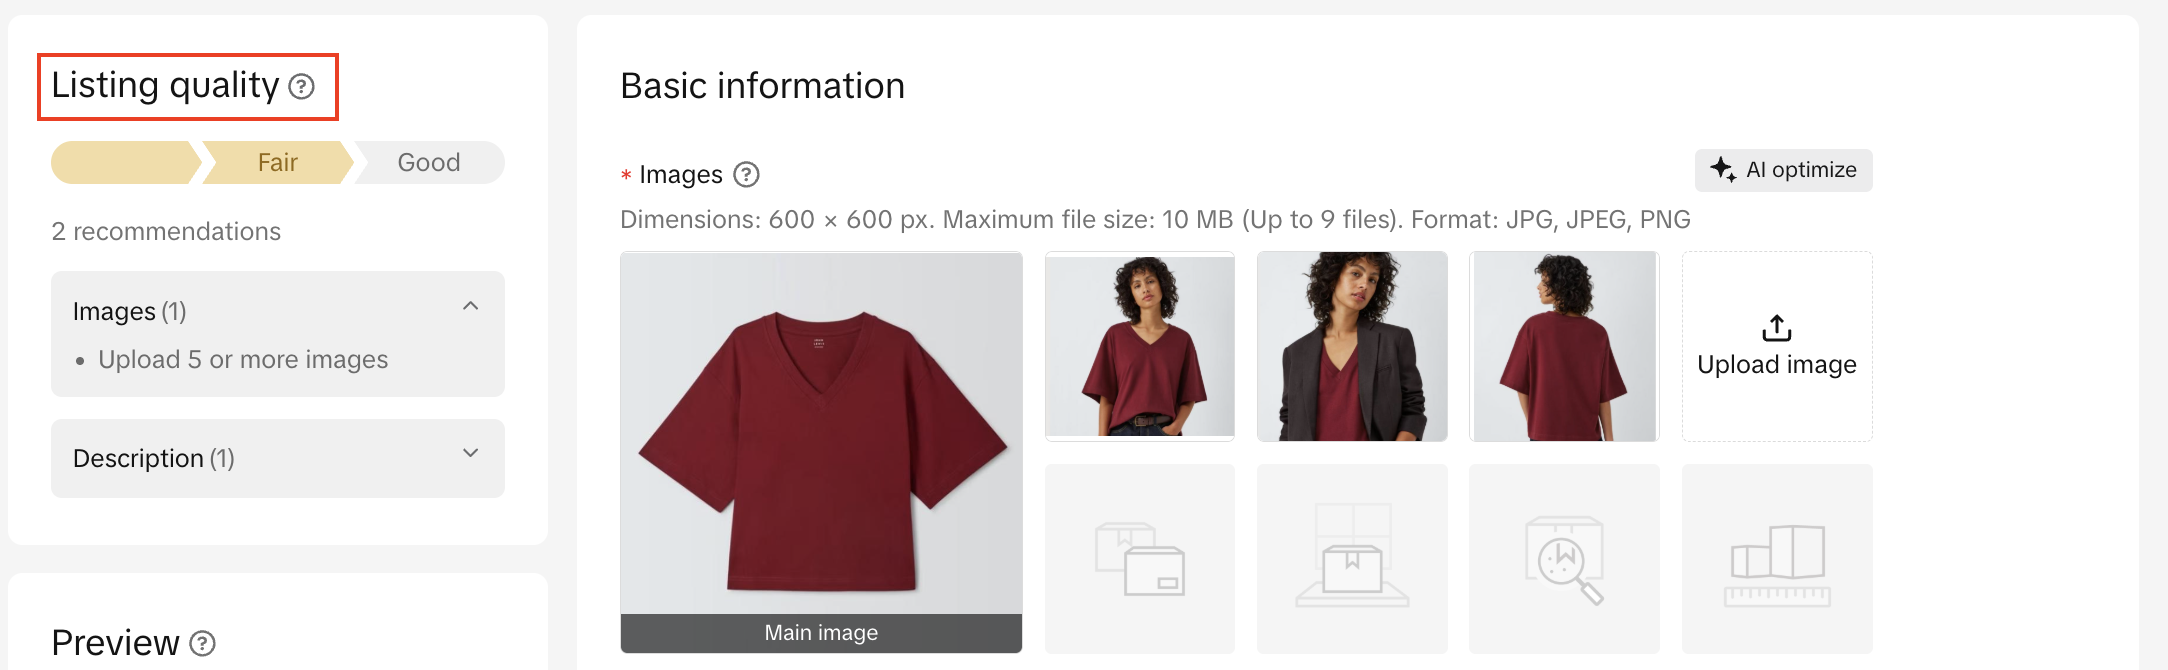Click the AI optimize sparkle button
The image size is (2168, 670).
pyautogui.click(x=1783, y=170)
